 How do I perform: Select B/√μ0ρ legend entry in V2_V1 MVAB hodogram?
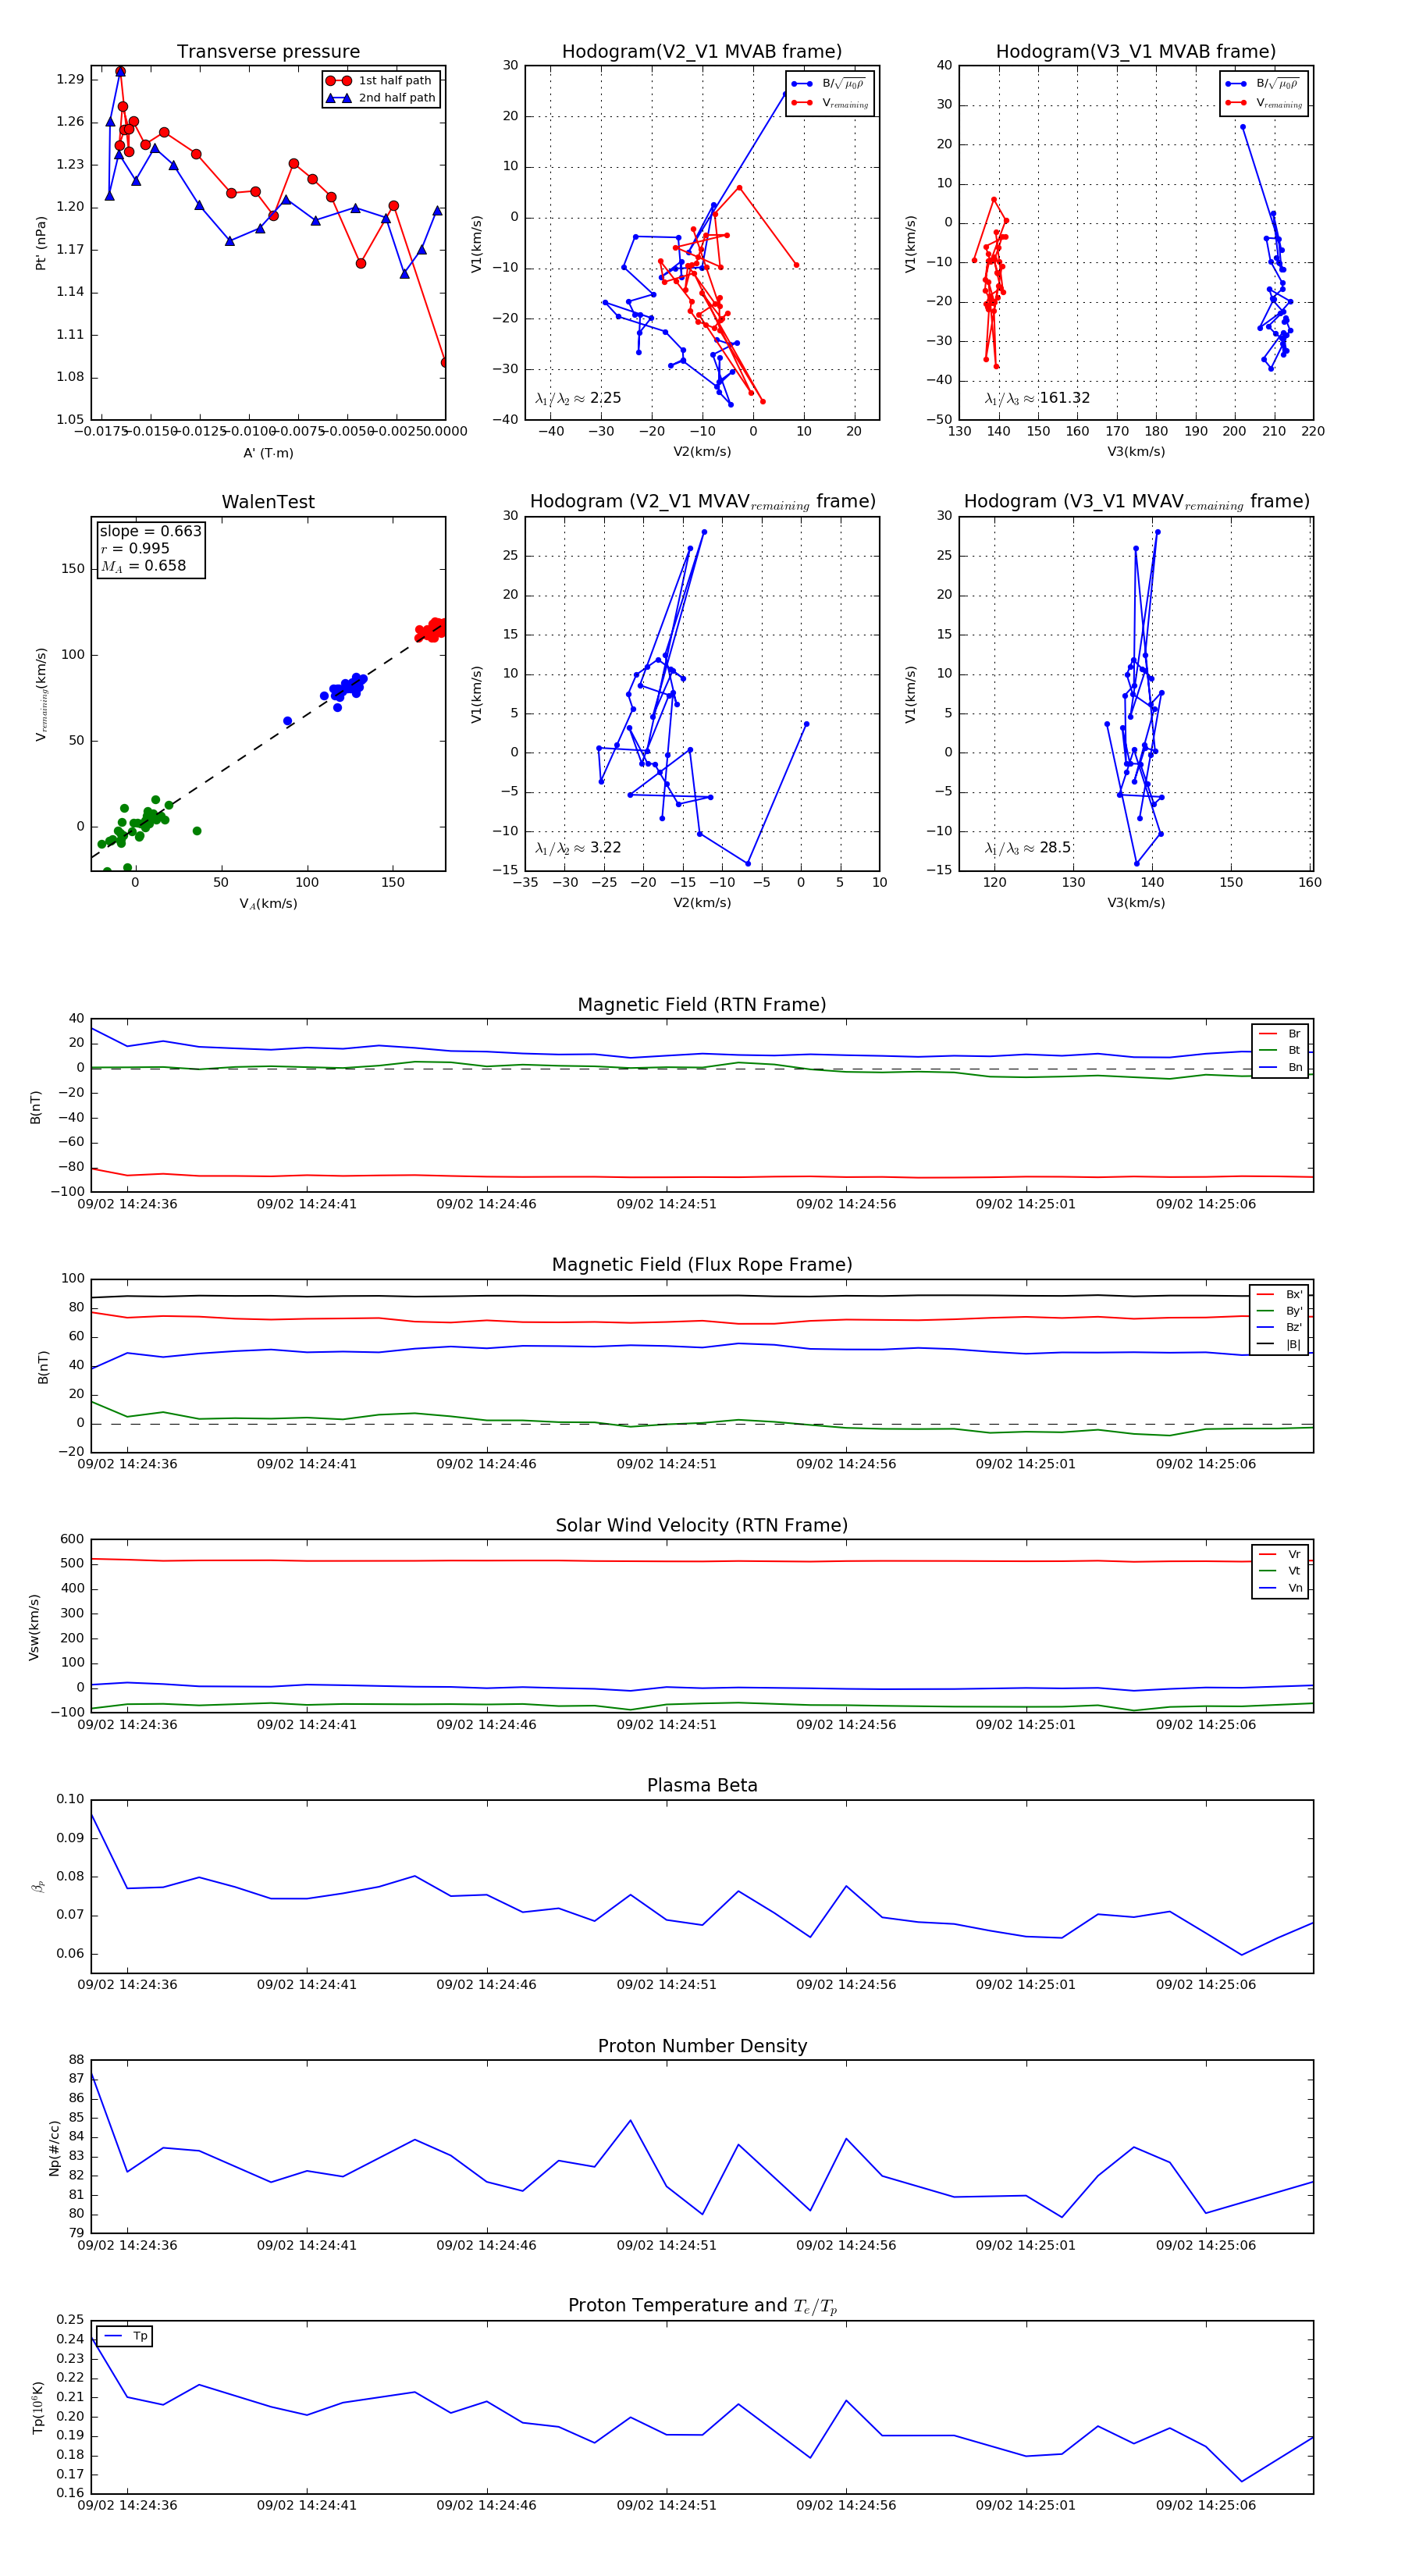829,84
